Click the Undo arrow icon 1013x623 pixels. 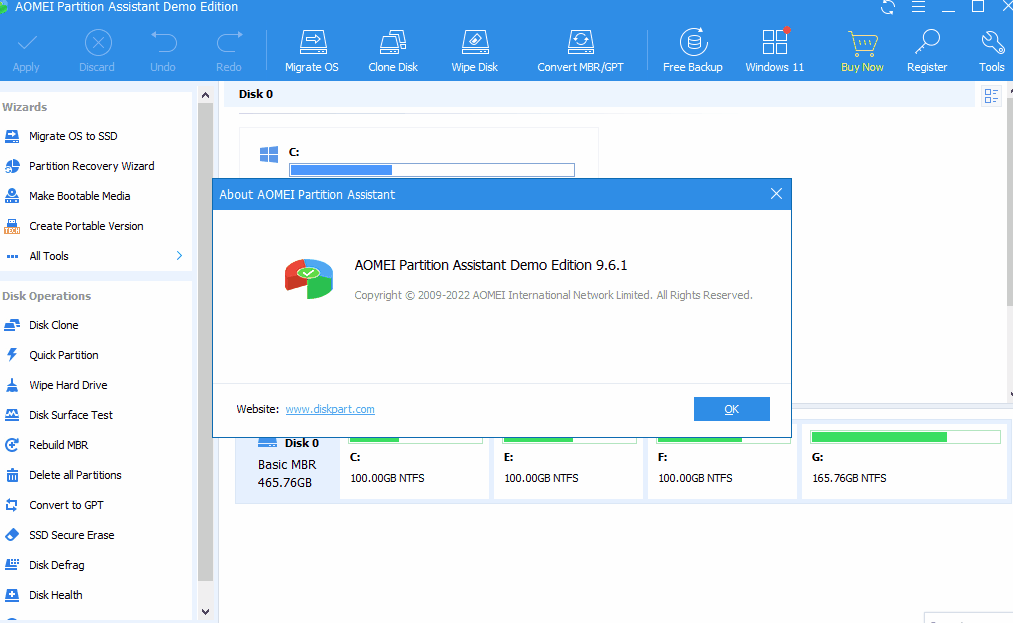163,43
